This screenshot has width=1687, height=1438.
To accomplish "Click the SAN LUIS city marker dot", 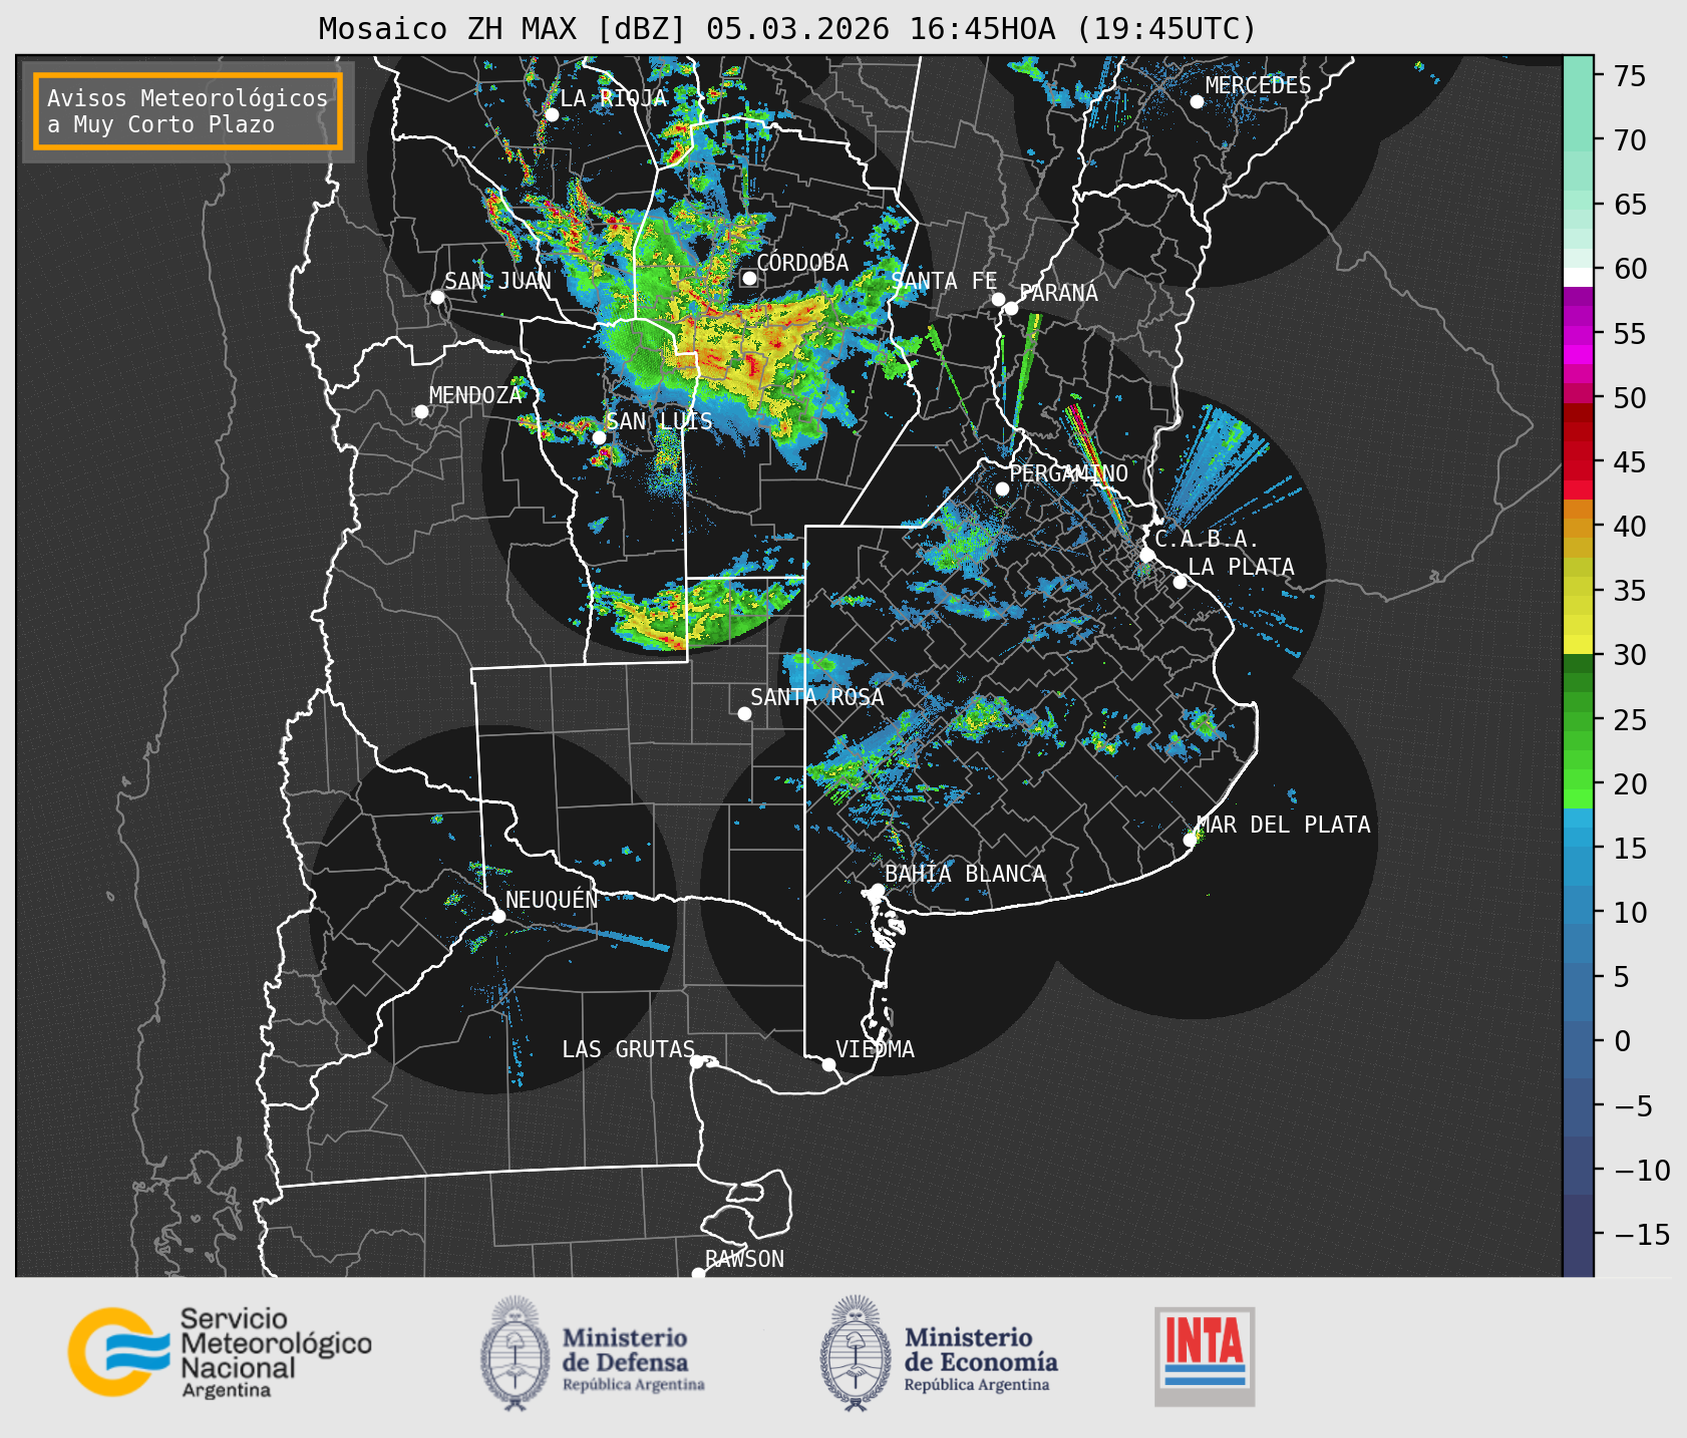I will (599, 437).
